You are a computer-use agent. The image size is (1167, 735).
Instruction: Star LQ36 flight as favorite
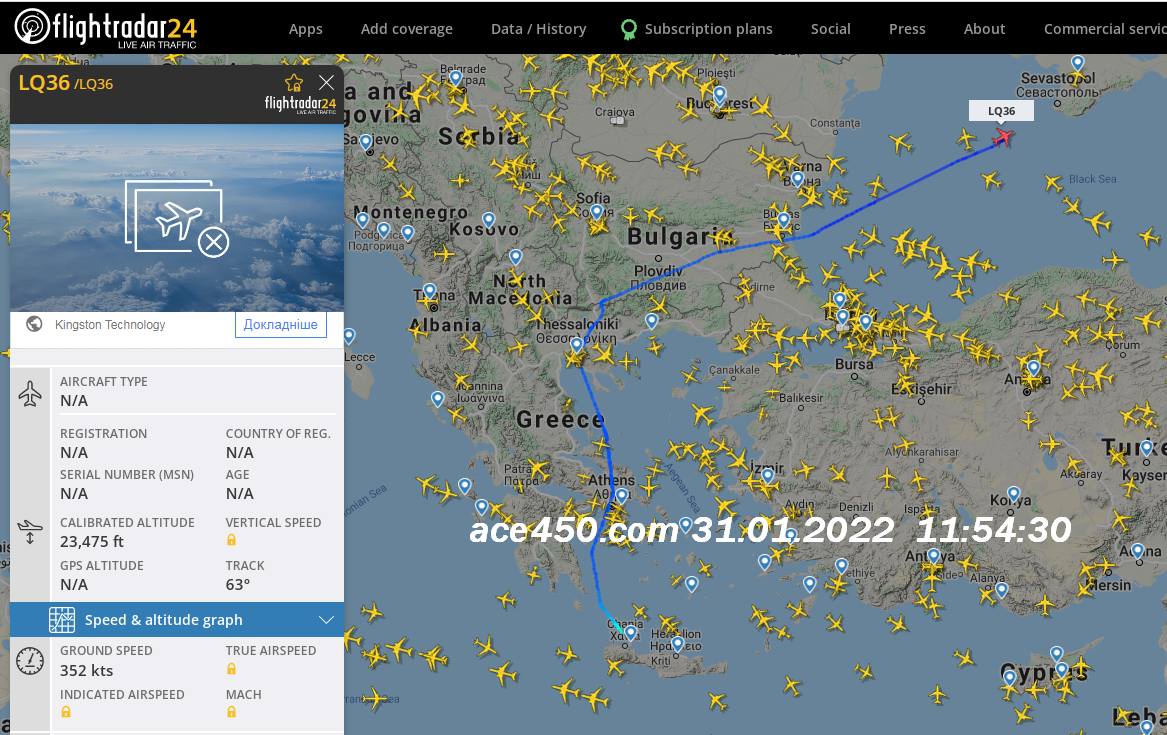(x=293, y=83)
